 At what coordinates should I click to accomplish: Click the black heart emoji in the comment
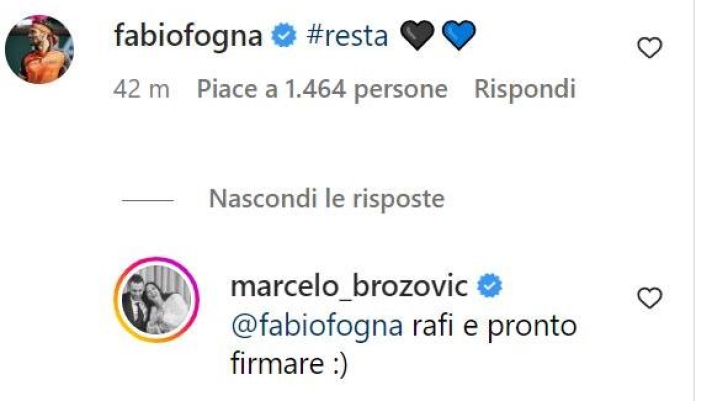417,35
